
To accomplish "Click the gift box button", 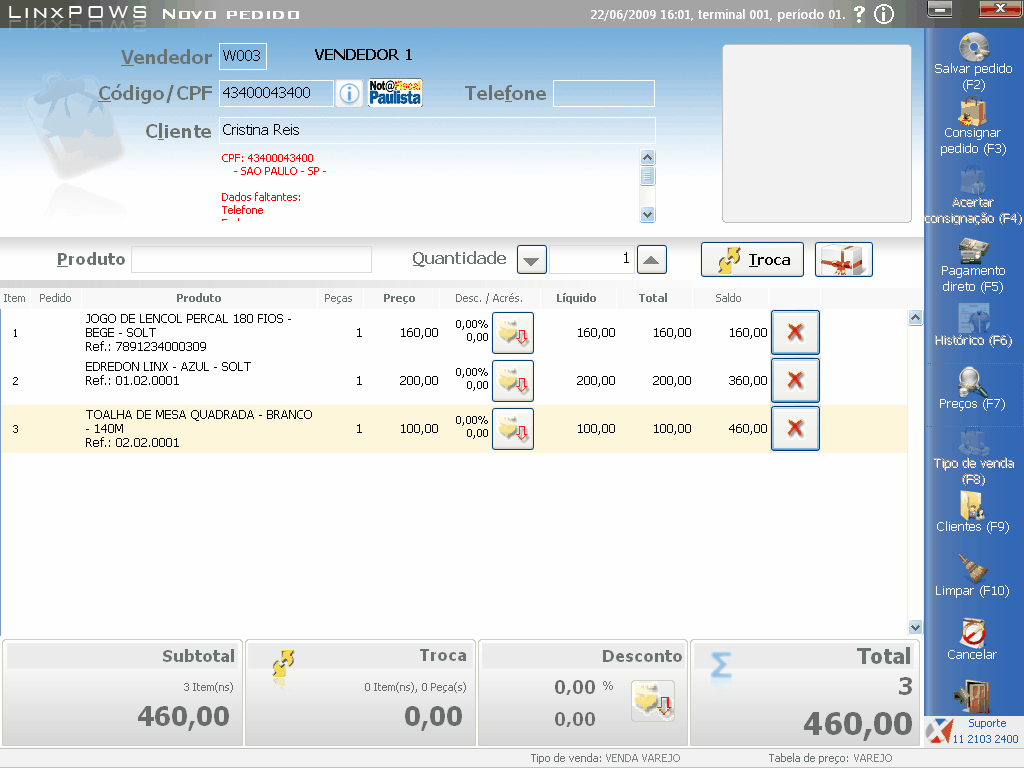I will [x=843, y=259].
